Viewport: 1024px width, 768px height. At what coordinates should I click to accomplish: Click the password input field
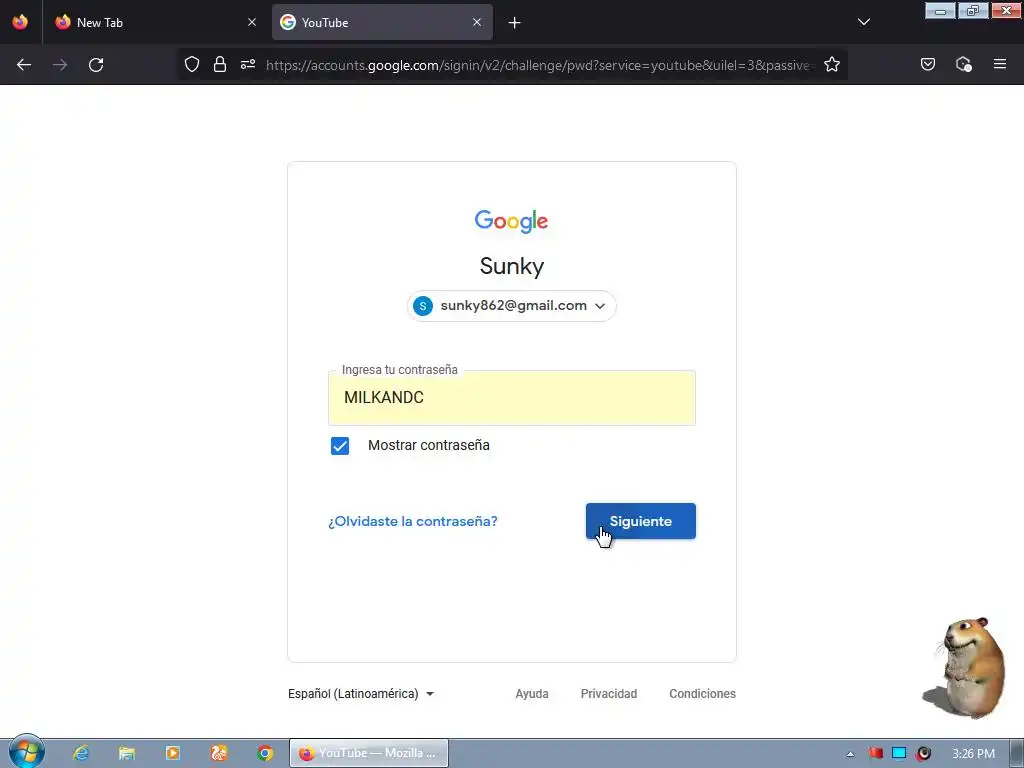pyautogui.click(x=512, y=398)
